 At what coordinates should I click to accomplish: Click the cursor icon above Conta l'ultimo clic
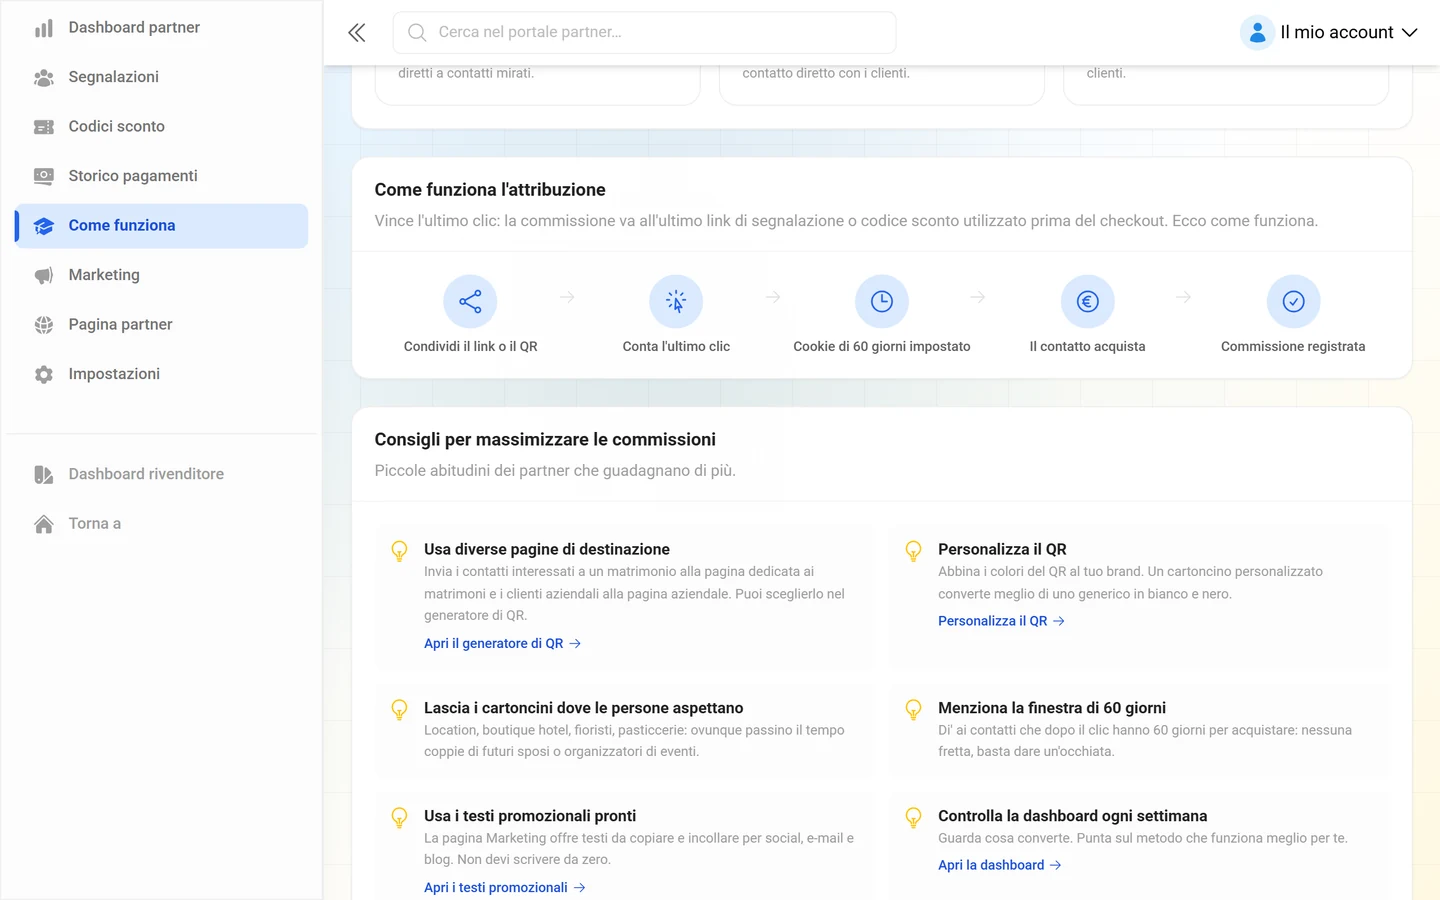click(676, 301)
